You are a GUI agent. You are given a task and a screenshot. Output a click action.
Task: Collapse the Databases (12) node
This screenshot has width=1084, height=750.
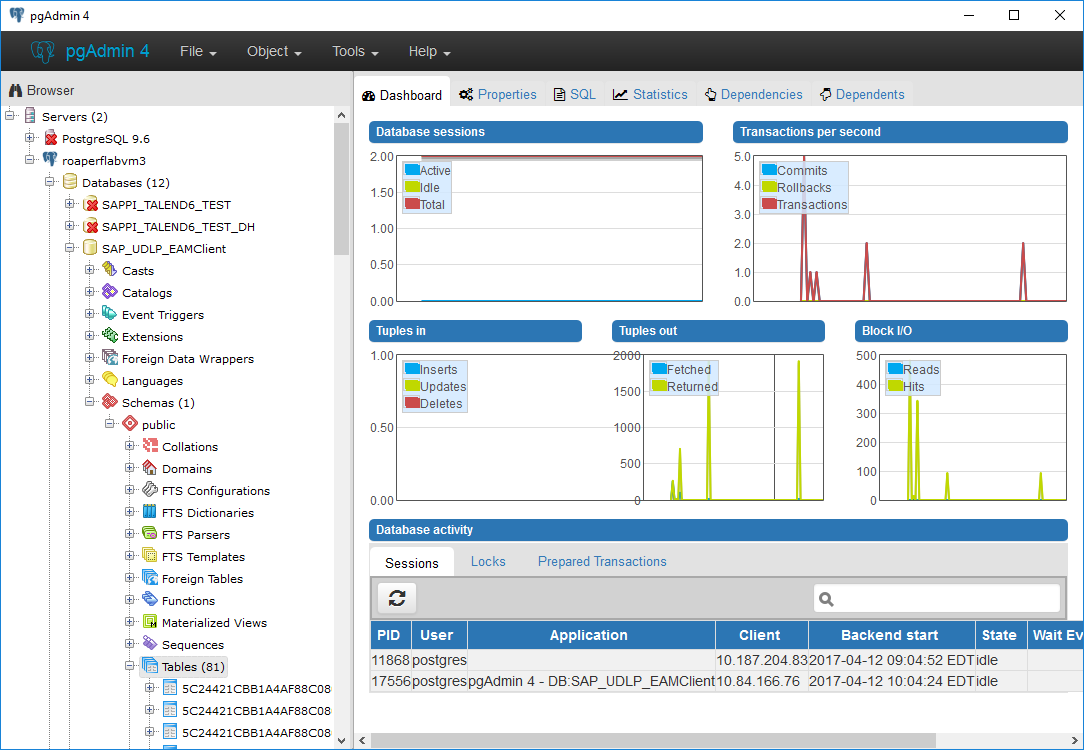click(50, 182)
